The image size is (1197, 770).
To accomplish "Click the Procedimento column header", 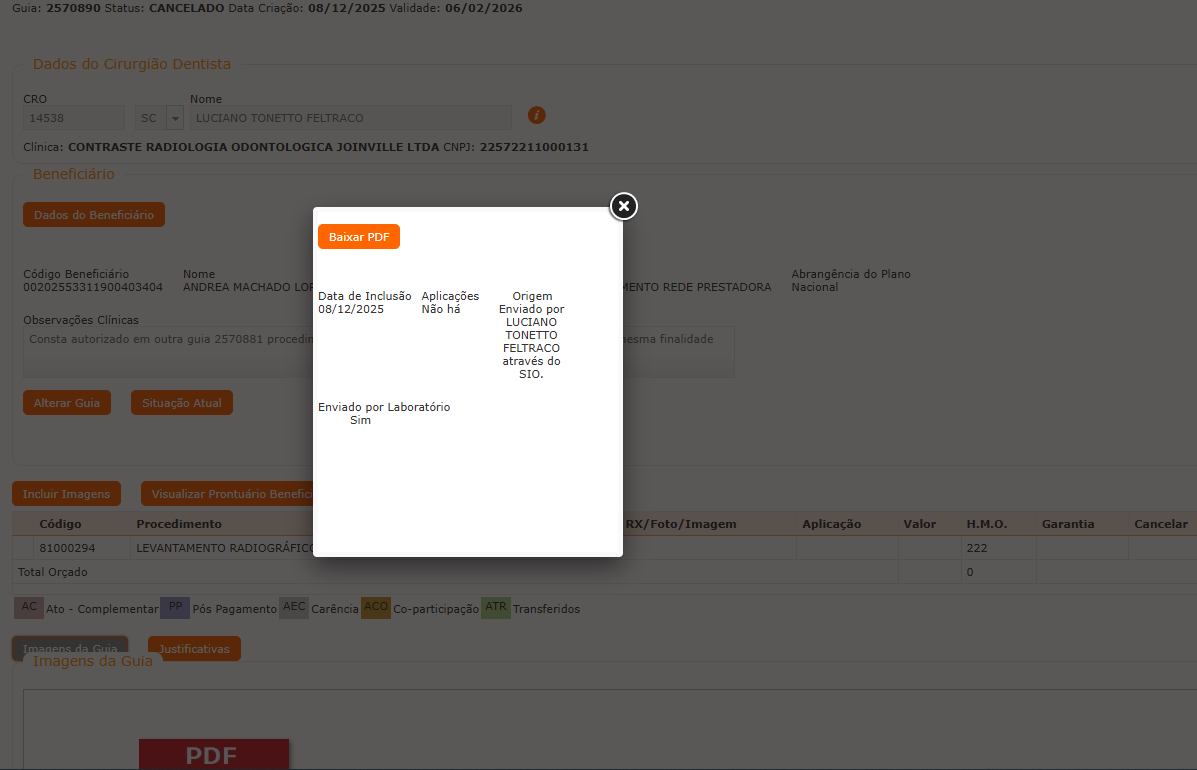I will tap(179, 524).
